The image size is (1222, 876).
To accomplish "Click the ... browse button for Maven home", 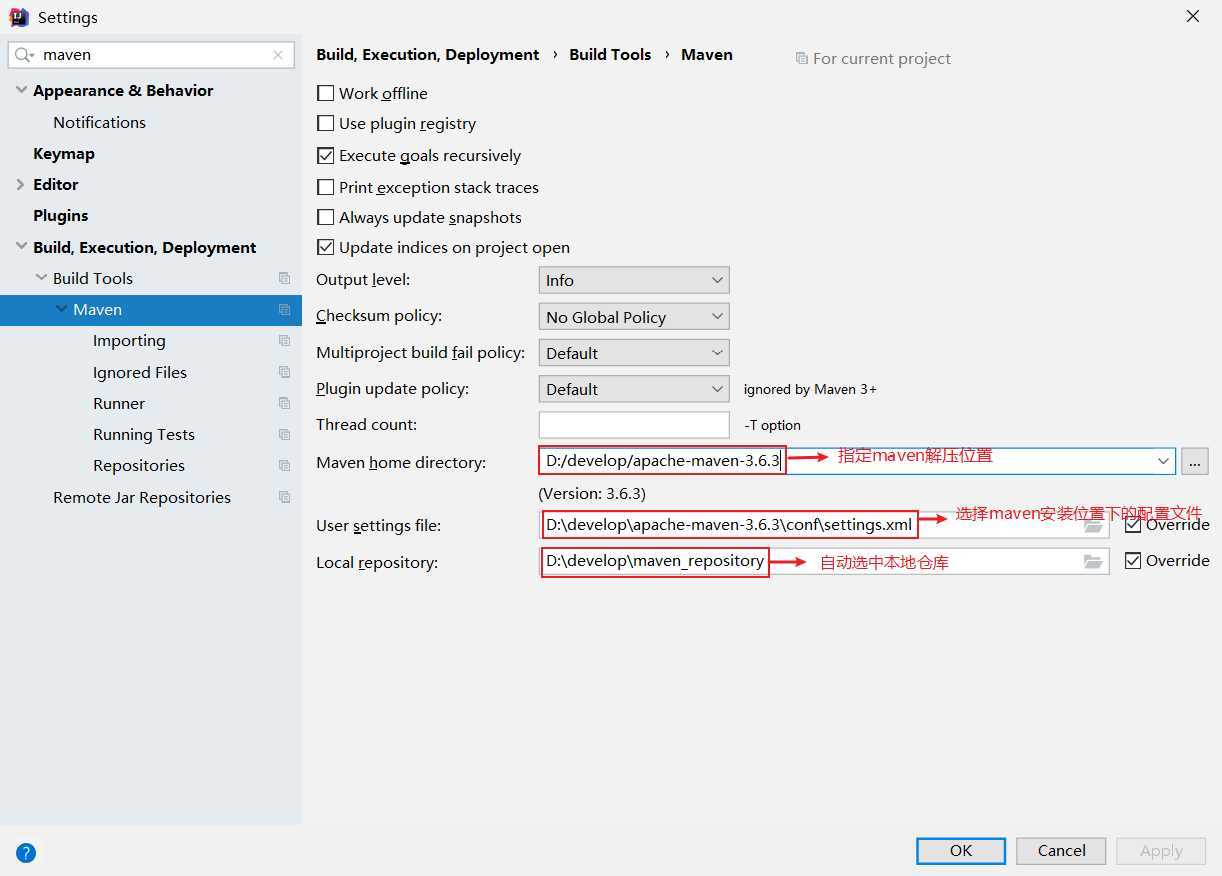I will click(x=1194, y=461).
